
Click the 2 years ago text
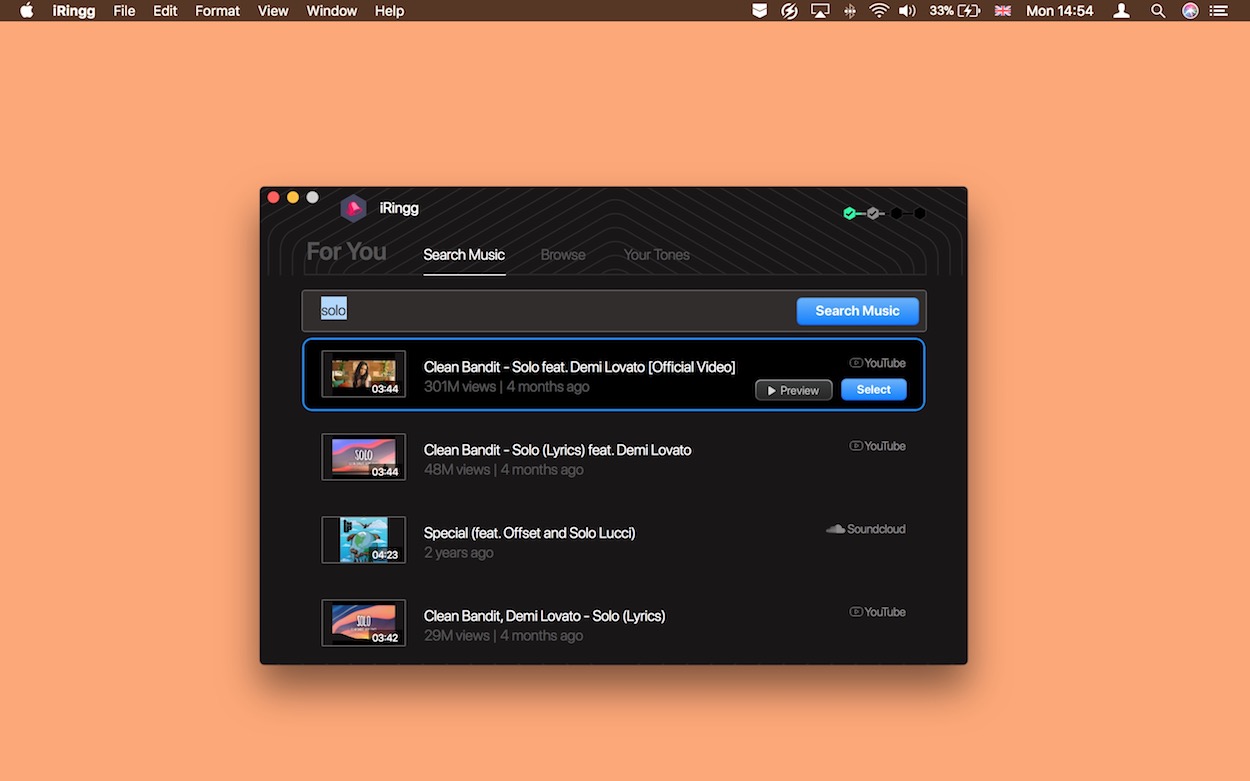coord(459,553)
